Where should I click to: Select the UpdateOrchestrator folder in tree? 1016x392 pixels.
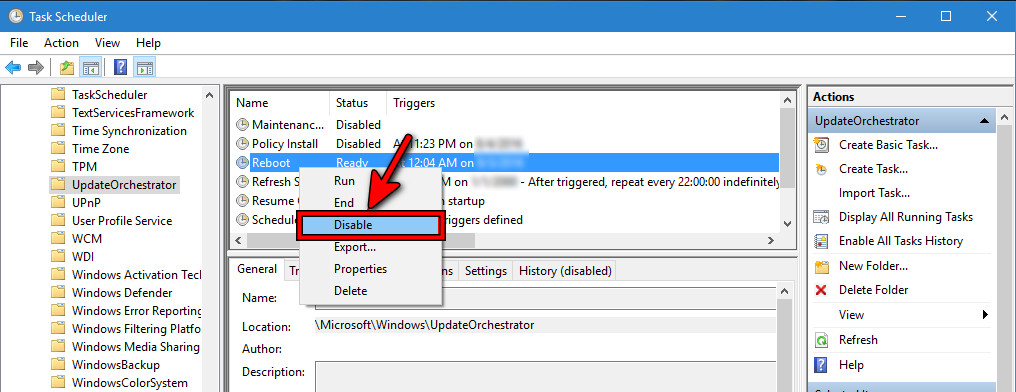pos(124,185)
